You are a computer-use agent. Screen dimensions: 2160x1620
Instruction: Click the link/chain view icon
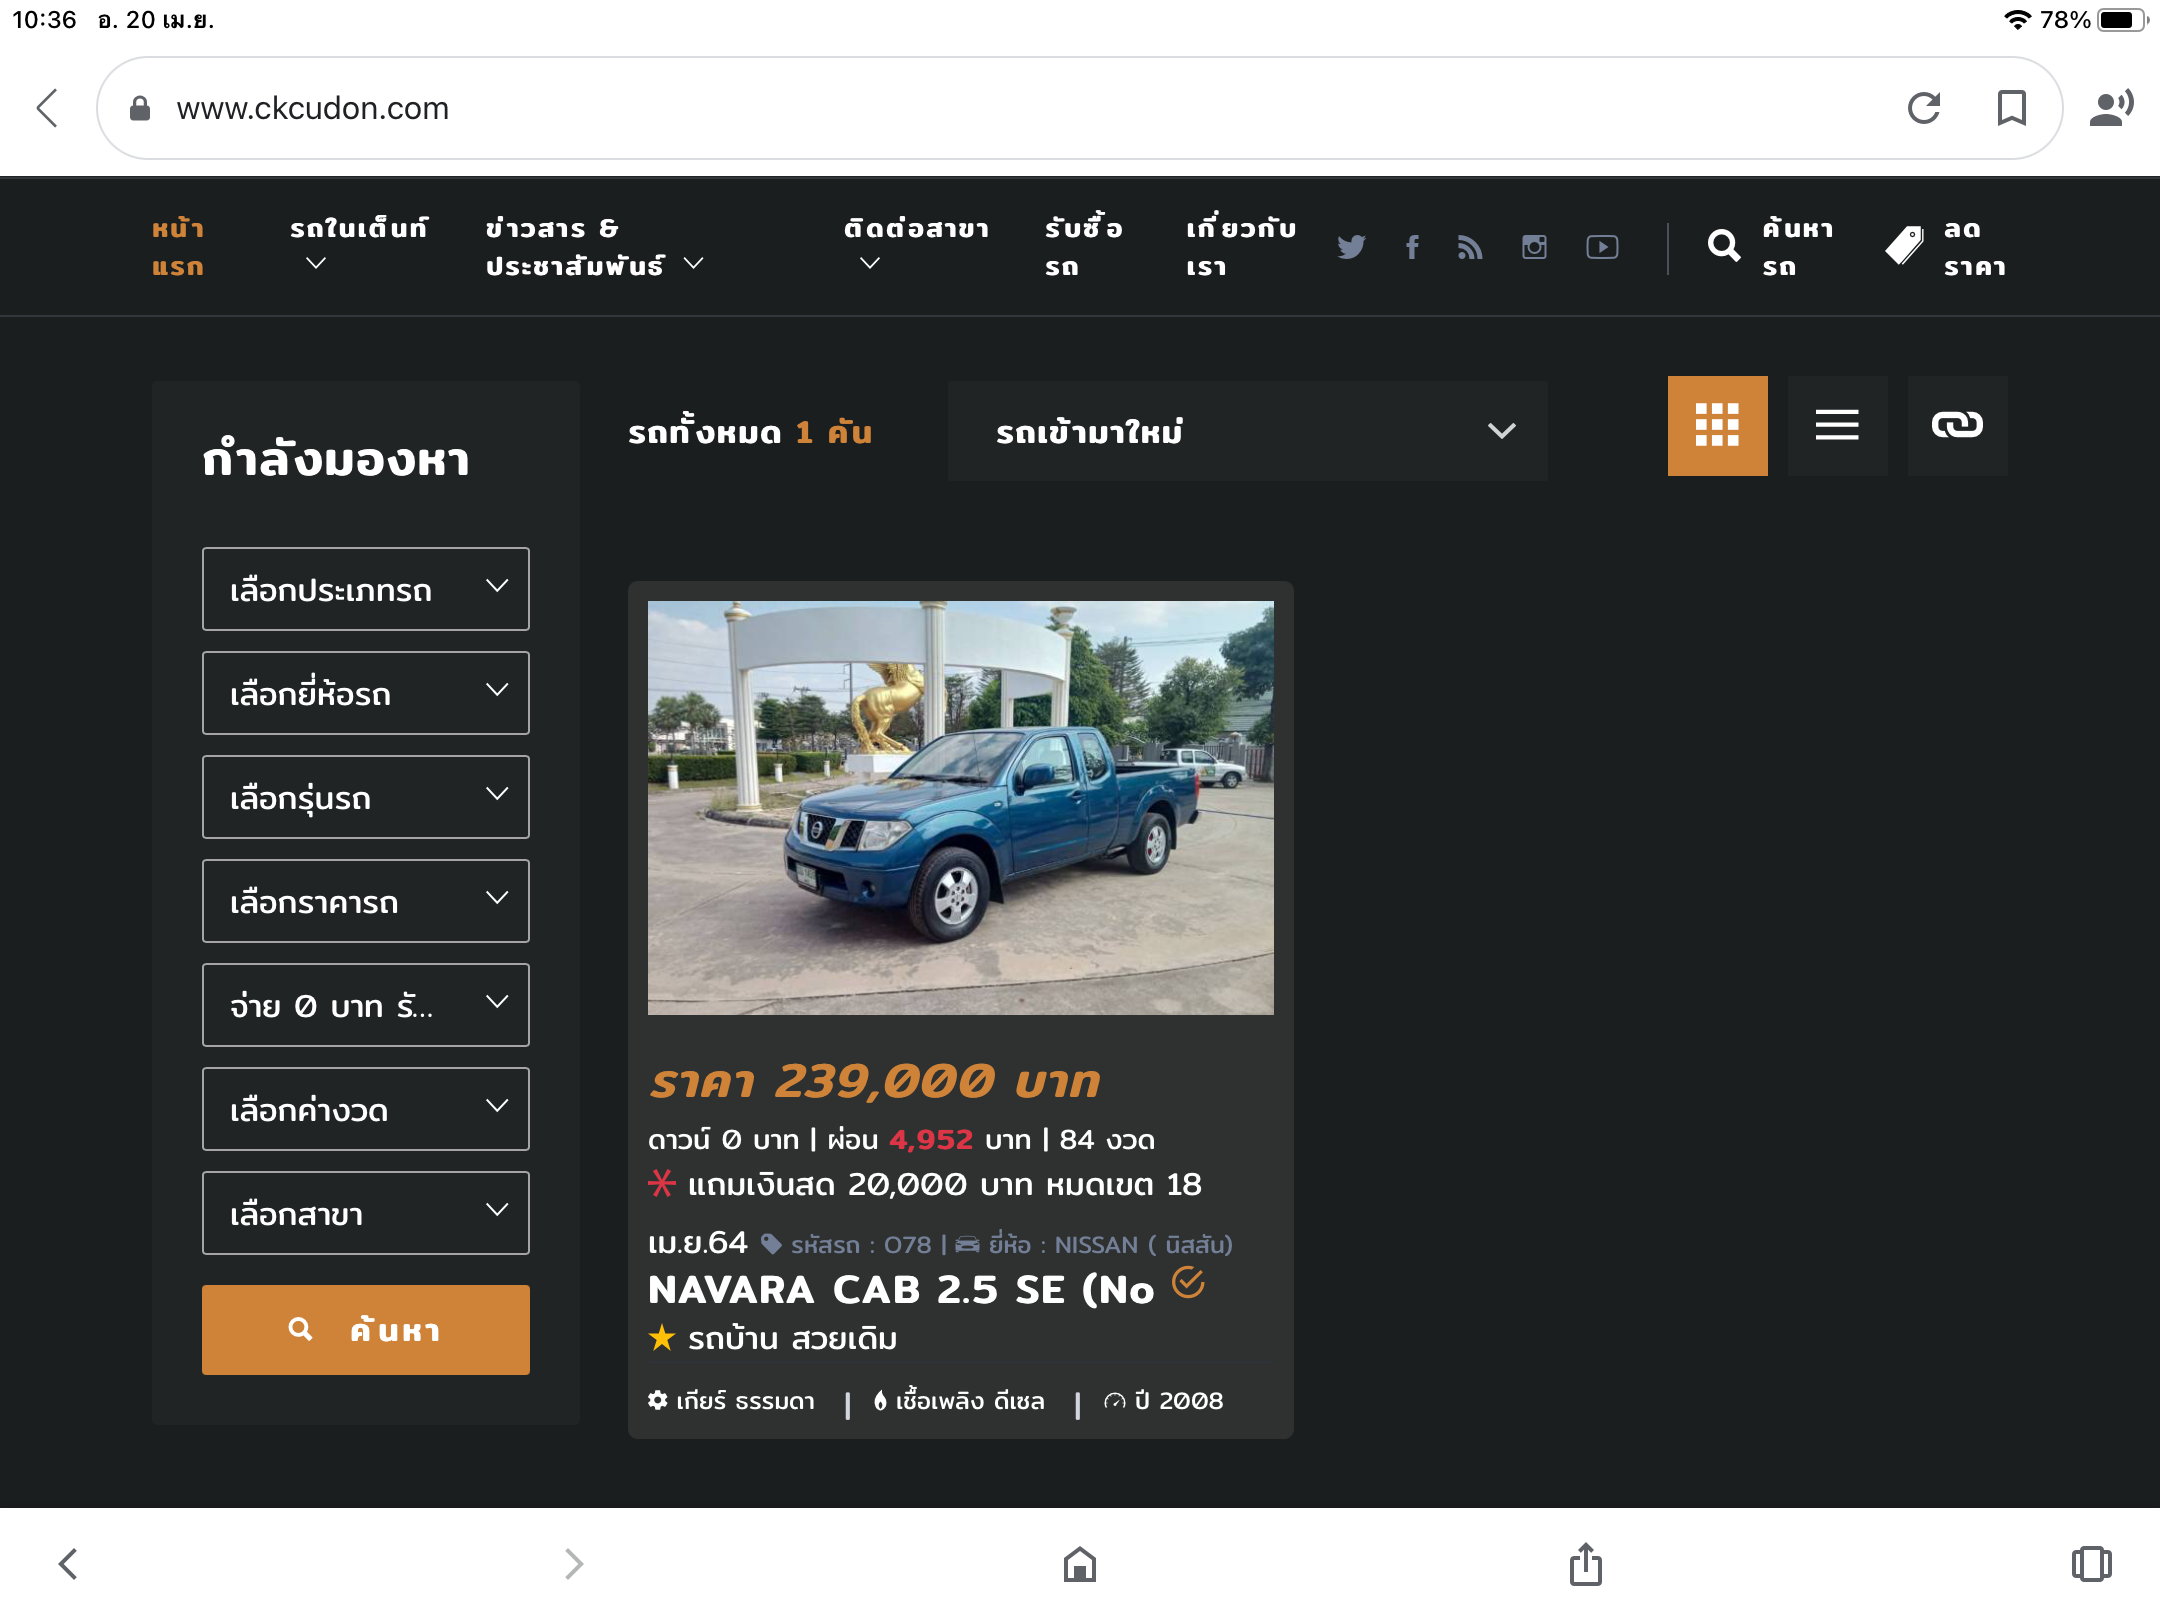pos(1957,425)
